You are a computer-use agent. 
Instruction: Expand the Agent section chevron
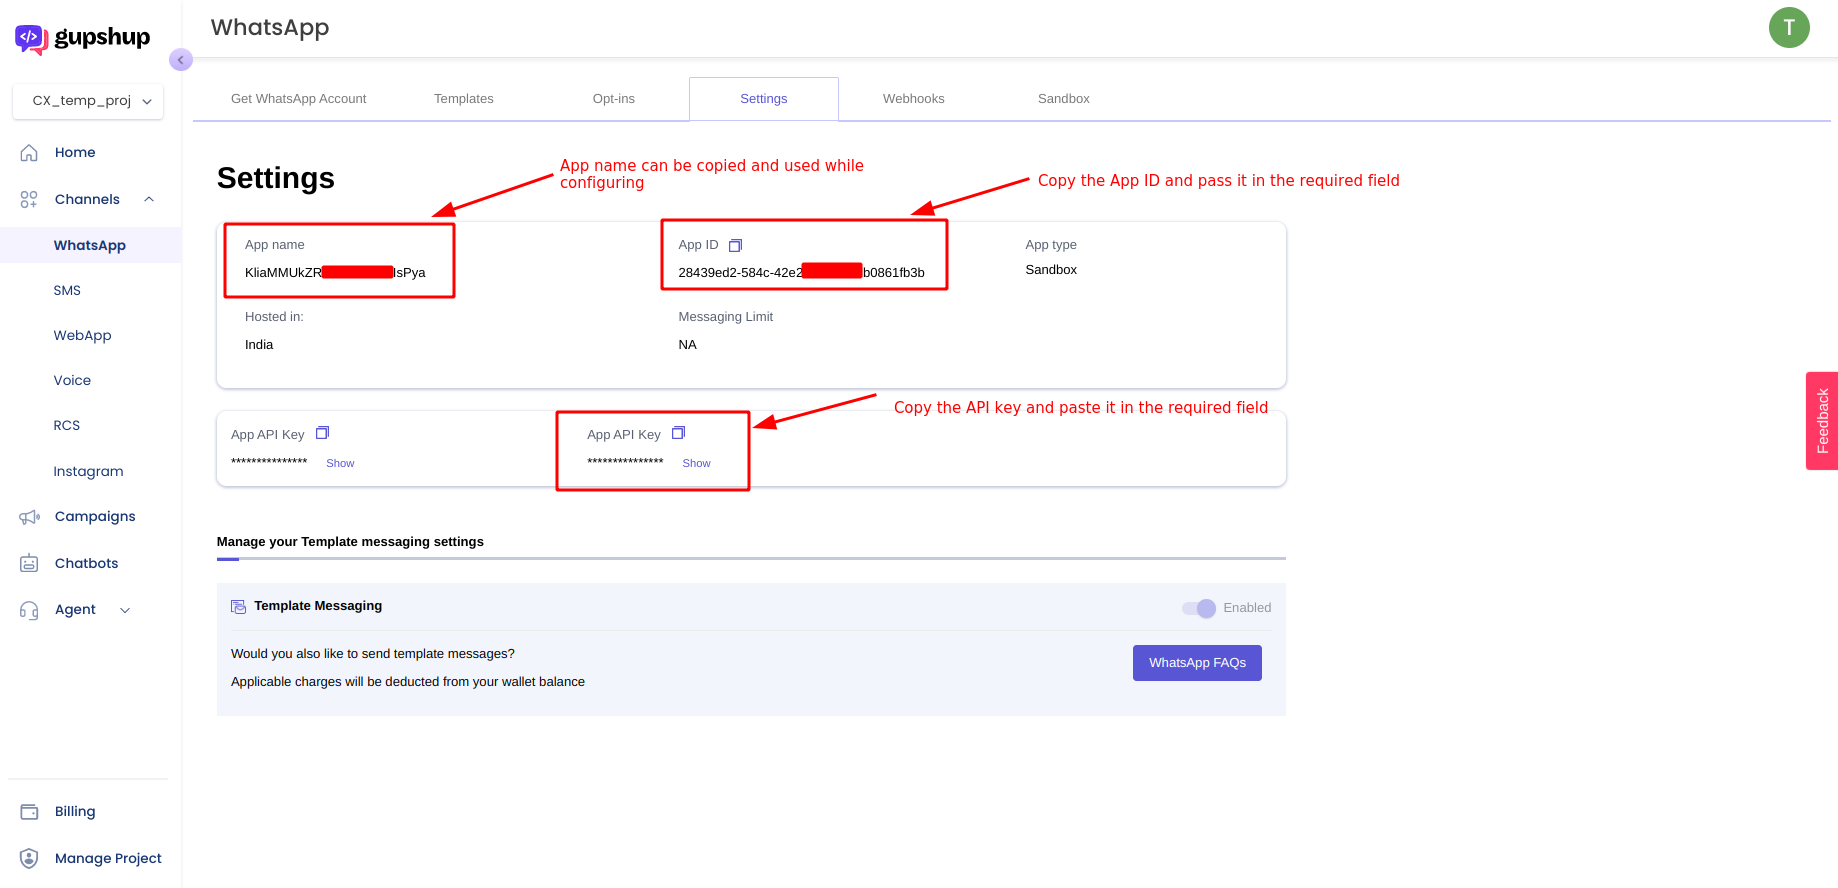click(x=125, y=610)
